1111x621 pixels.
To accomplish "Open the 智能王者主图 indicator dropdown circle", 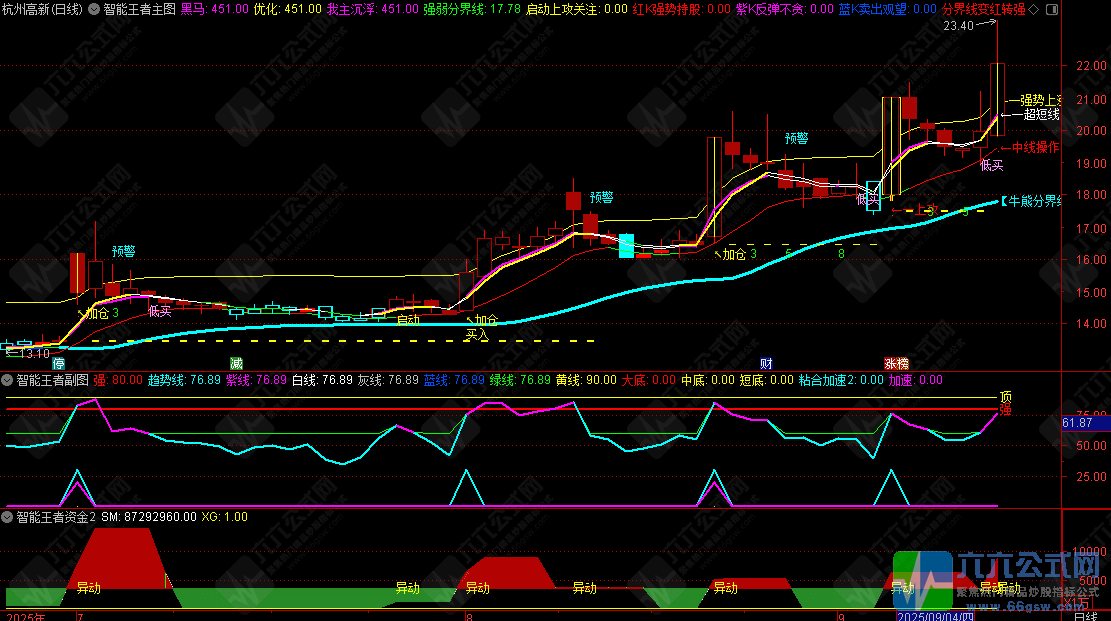I will 94,9.
